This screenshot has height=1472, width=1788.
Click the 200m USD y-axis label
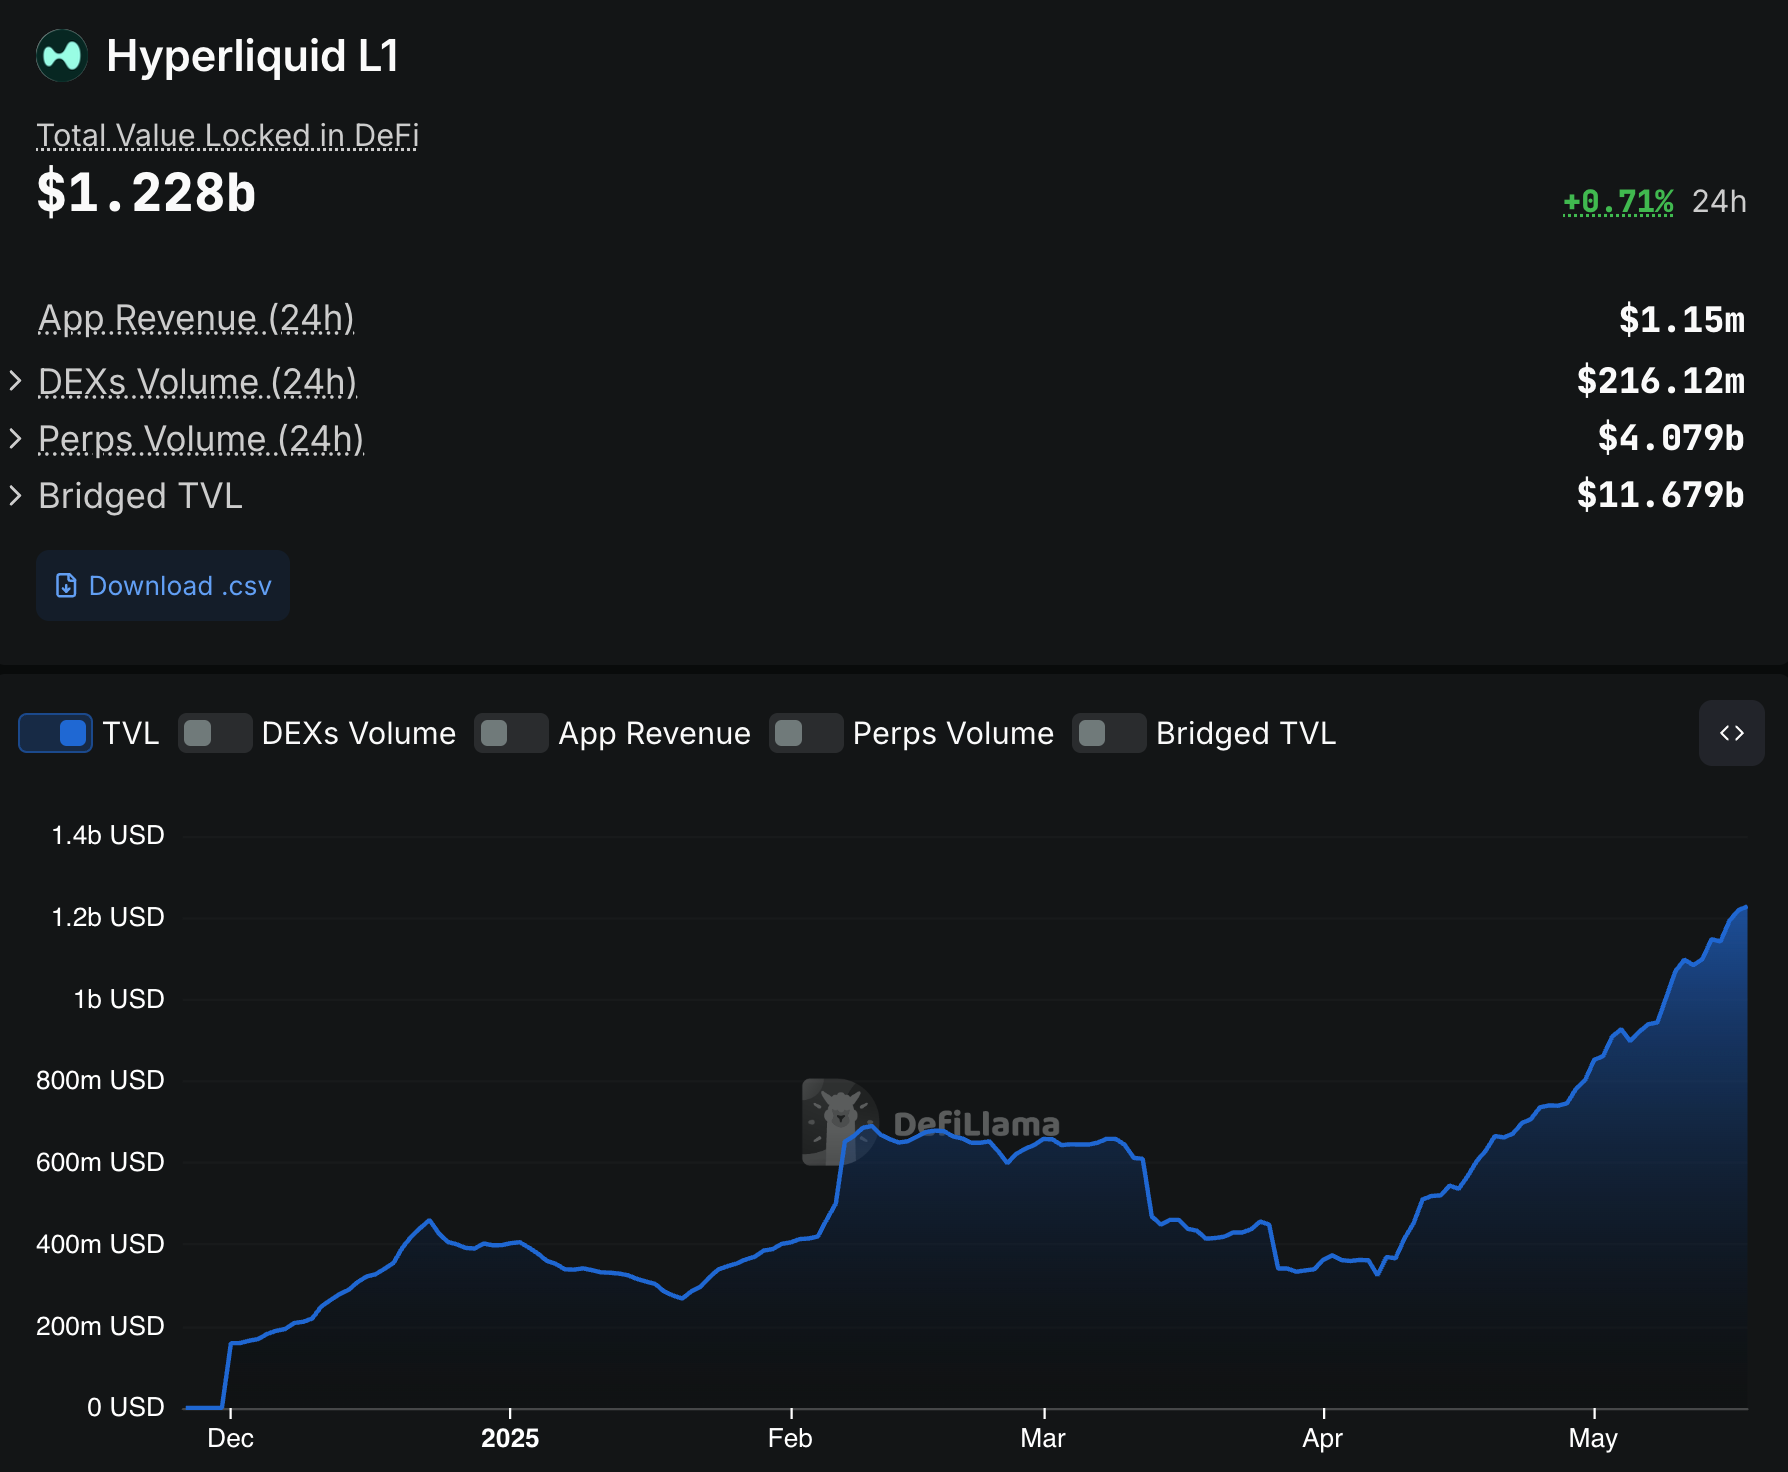click(100, 1326)
